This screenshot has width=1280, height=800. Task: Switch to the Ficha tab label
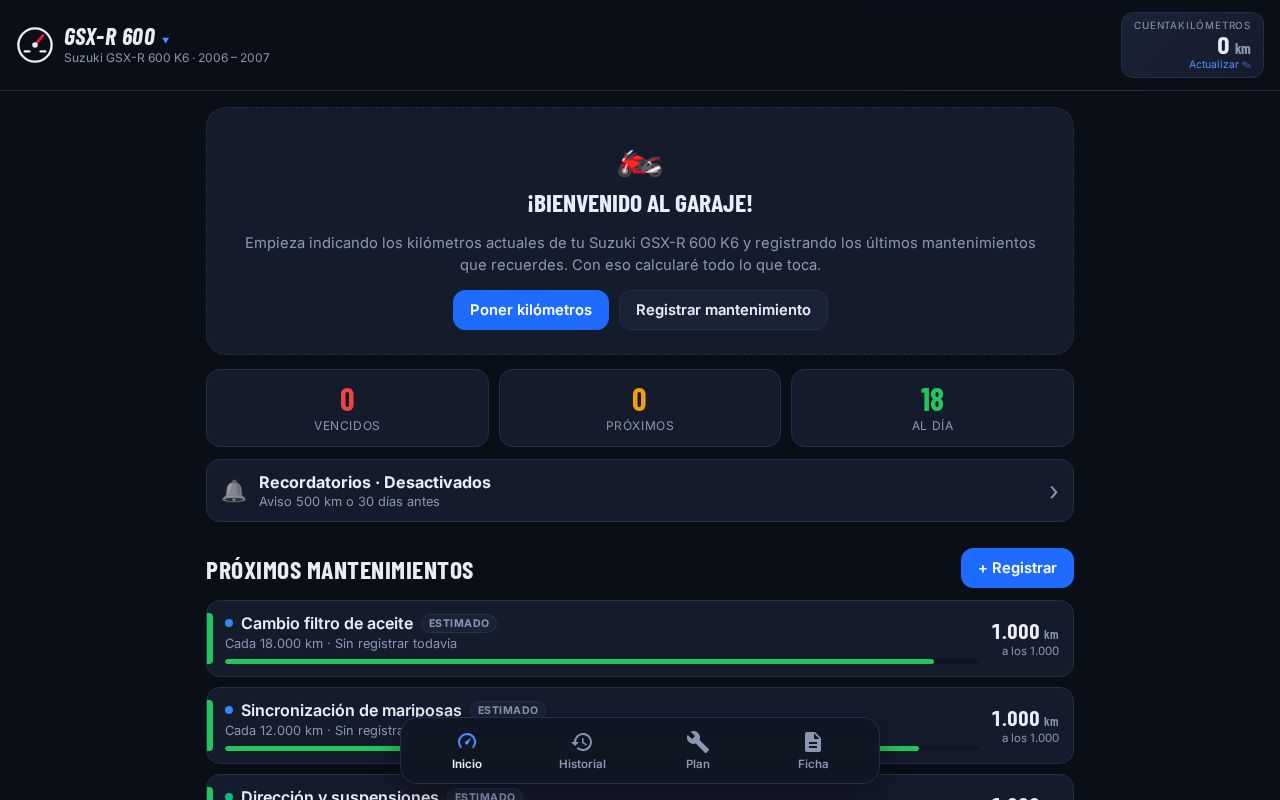pyautogui.click(x=813, y=764)
